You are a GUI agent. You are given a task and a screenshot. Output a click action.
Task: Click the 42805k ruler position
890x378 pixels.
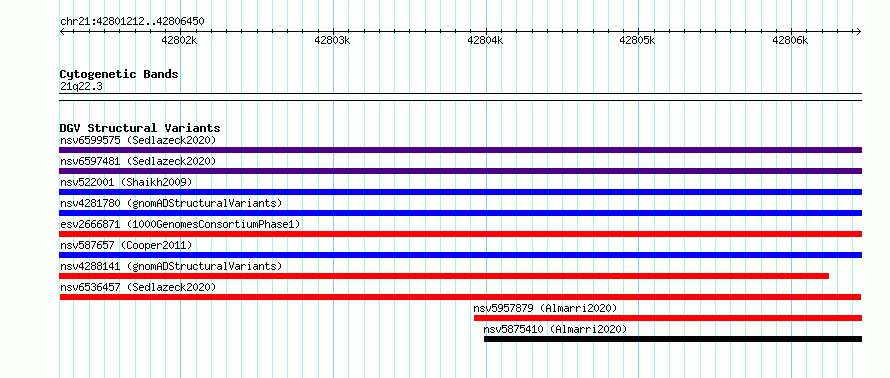point(637,40)
